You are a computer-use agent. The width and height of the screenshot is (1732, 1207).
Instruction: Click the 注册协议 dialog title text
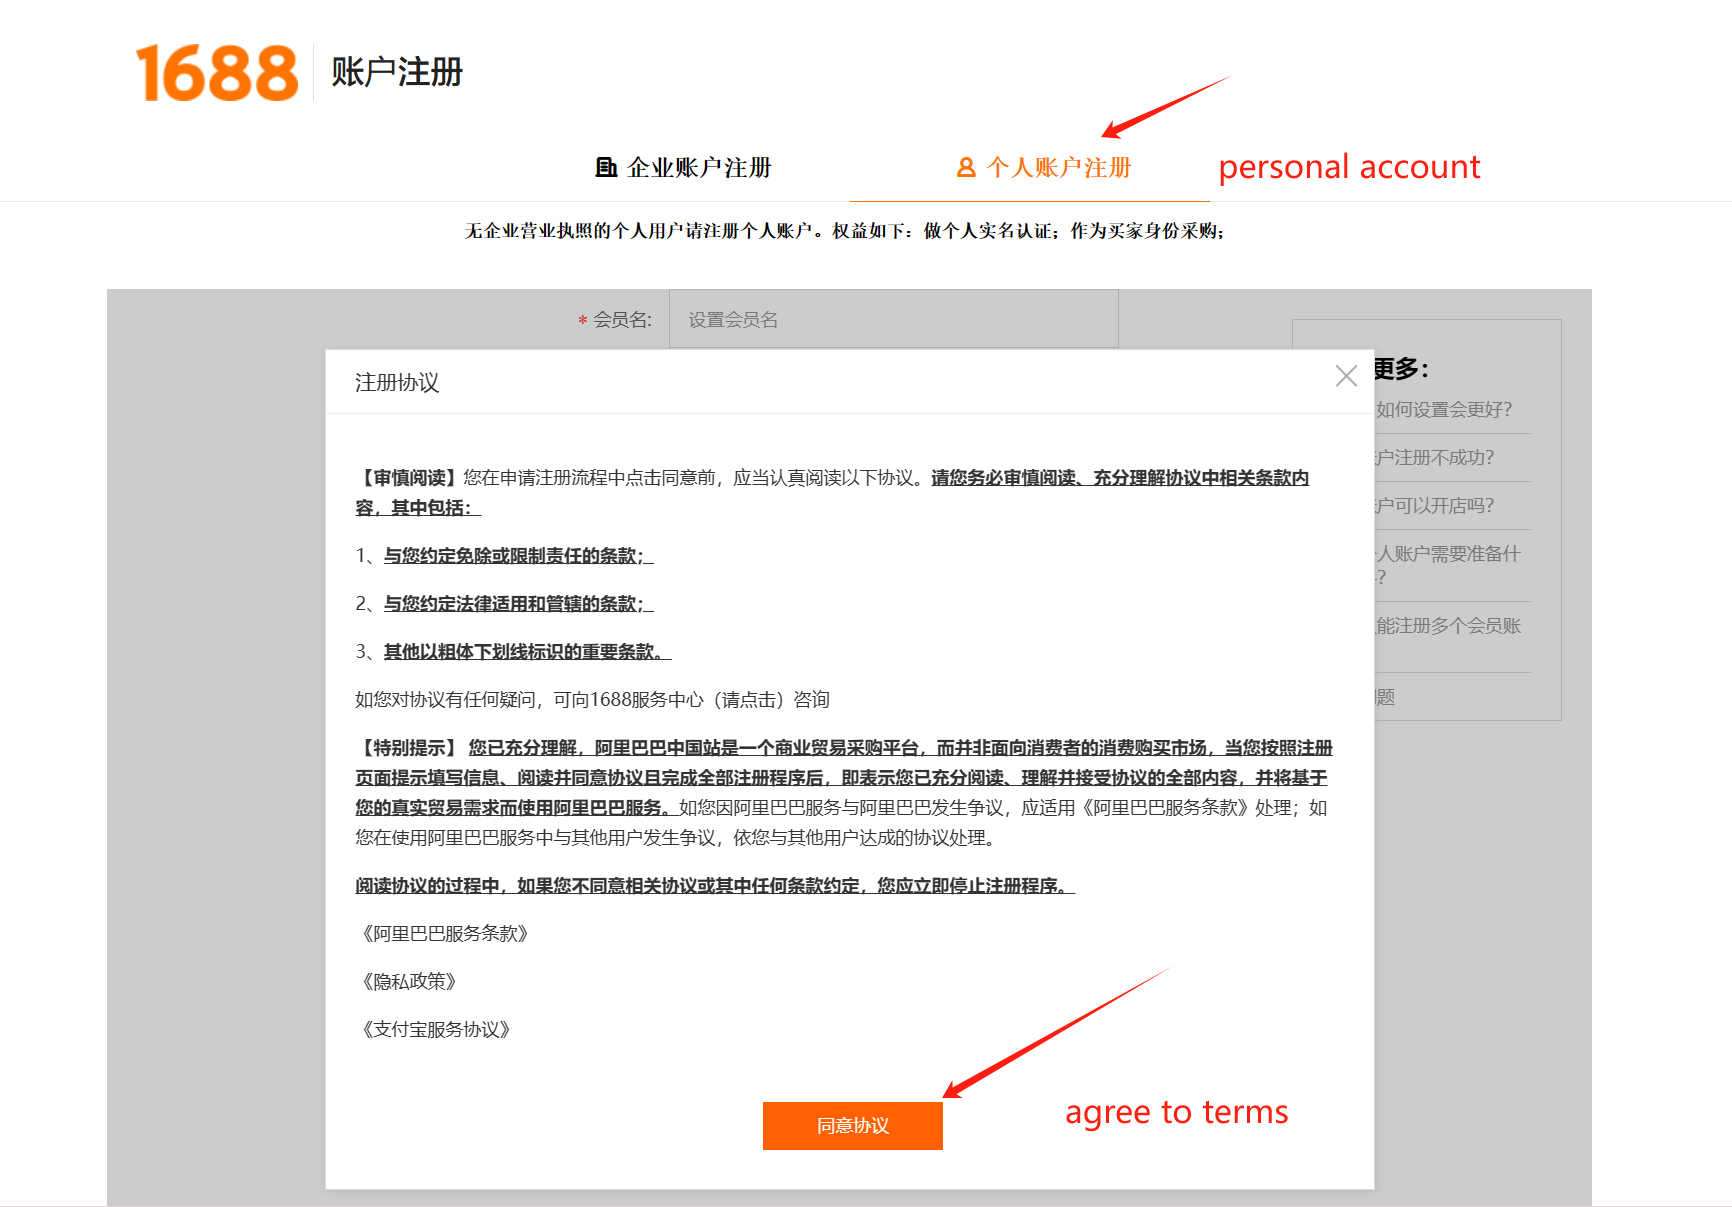[x=397, y=383]
